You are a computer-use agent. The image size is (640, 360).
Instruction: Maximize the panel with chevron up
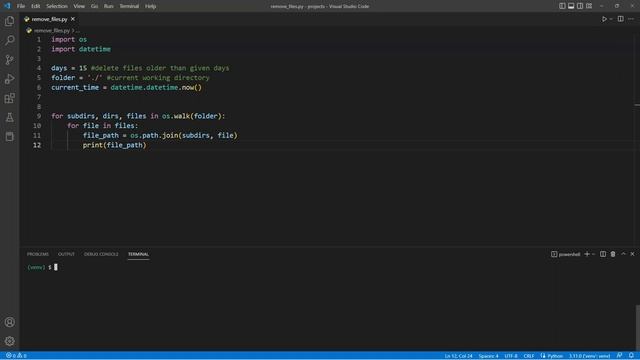(x=623, y=254)
